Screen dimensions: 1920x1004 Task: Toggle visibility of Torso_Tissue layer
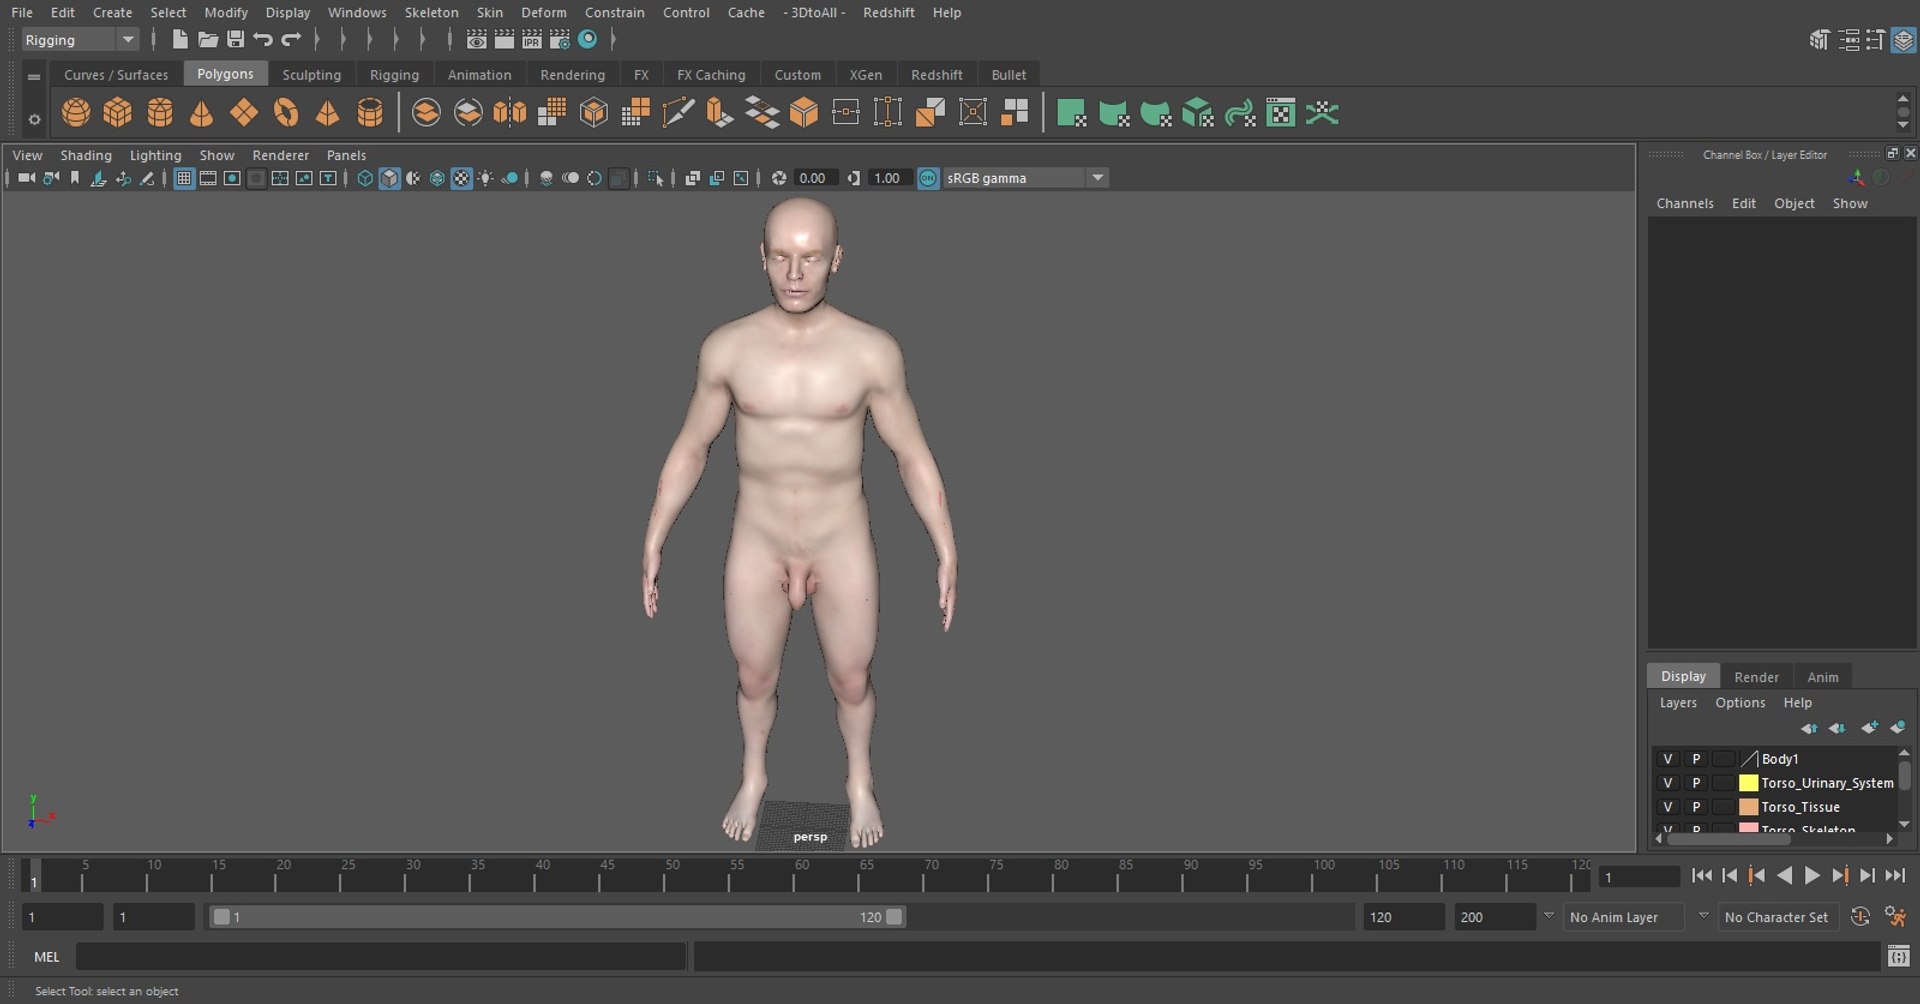1667,807
